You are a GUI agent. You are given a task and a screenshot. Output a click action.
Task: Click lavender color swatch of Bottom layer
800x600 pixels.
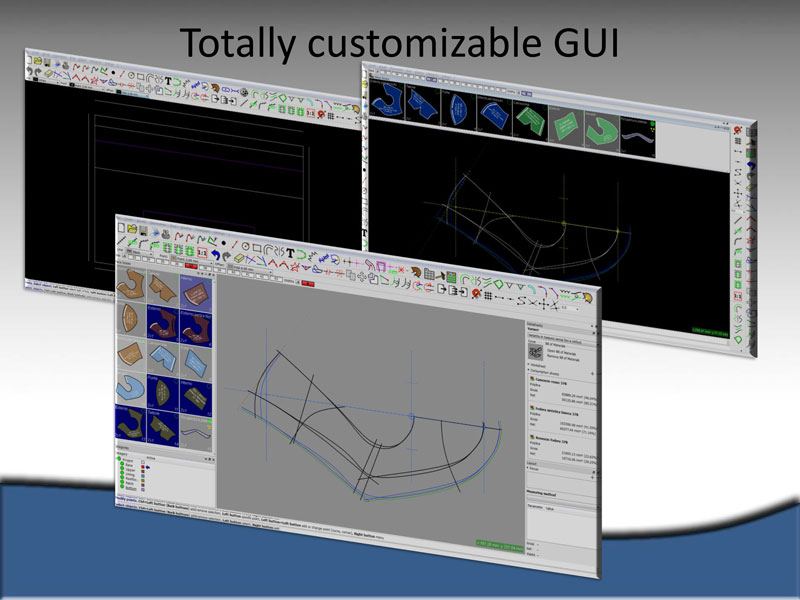click(x=143, y=490)
